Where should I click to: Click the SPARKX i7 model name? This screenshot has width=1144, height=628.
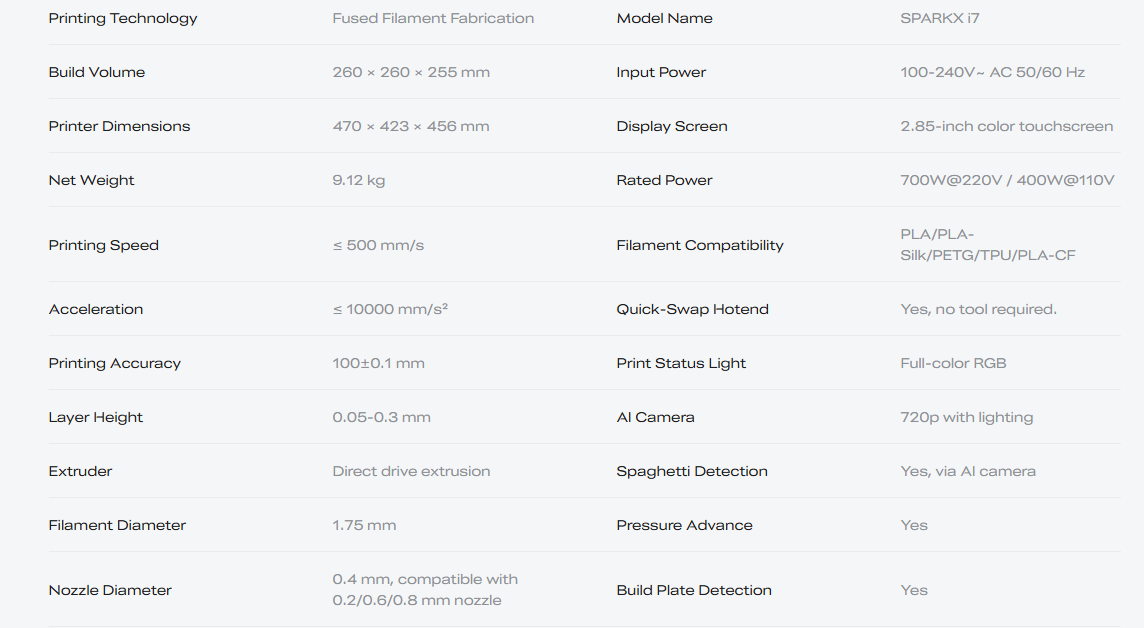tap(940, 18)
